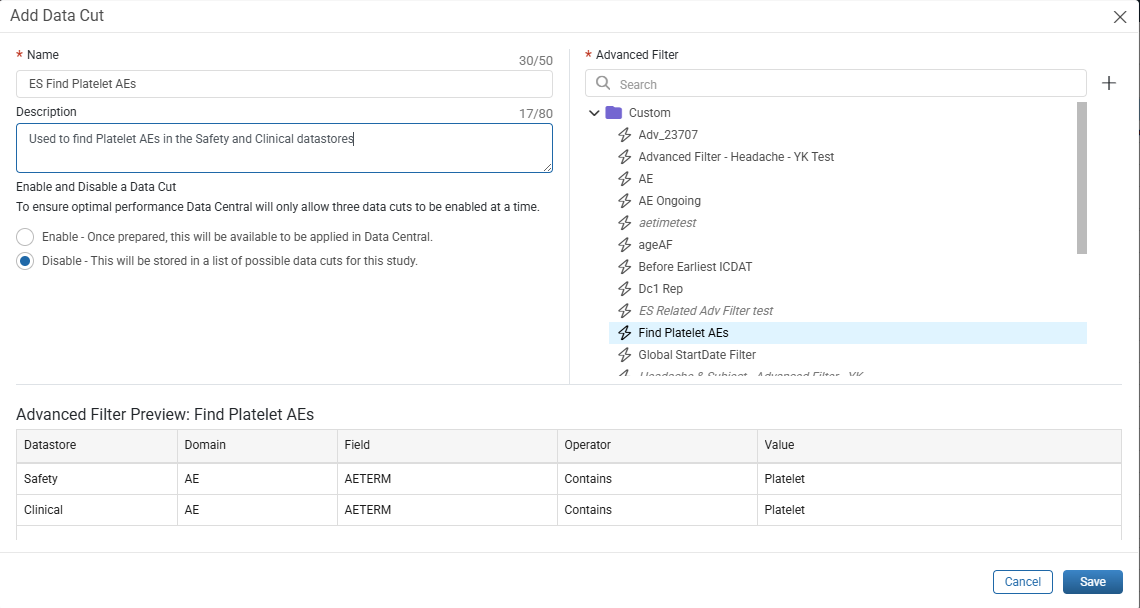Click the filter list scrollbar thumb
Image resolution: width=1140 pixels, height=608 pixels.
click(x=1082, y=178)
